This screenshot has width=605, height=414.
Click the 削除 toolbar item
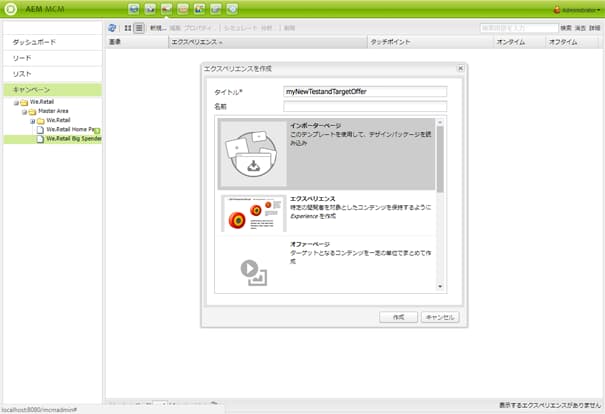[x=289, y=28]
